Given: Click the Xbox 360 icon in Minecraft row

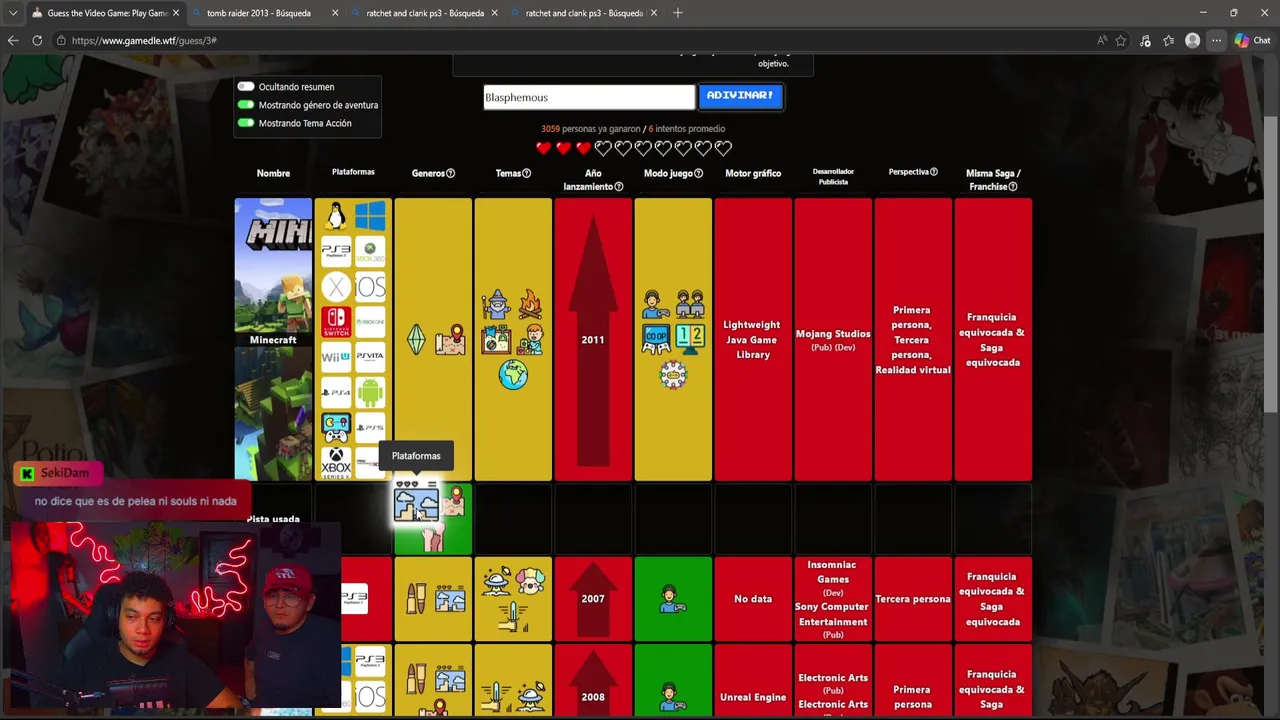Looking at the screenshot, I should (370, 251).
